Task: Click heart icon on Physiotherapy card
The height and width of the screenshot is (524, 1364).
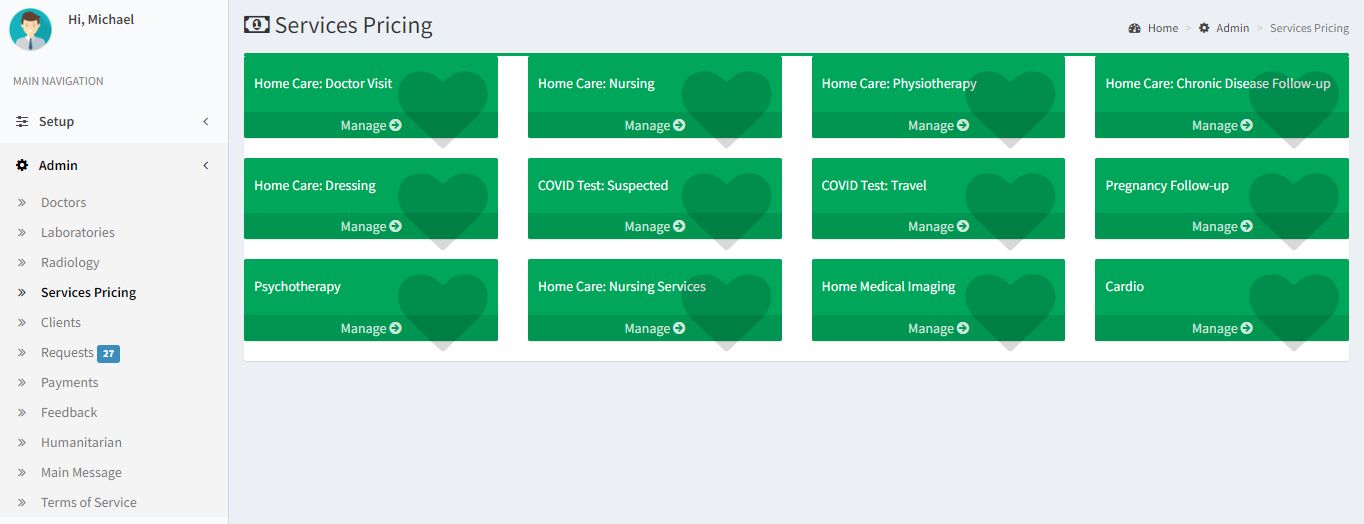Action: pos(1010,108)
